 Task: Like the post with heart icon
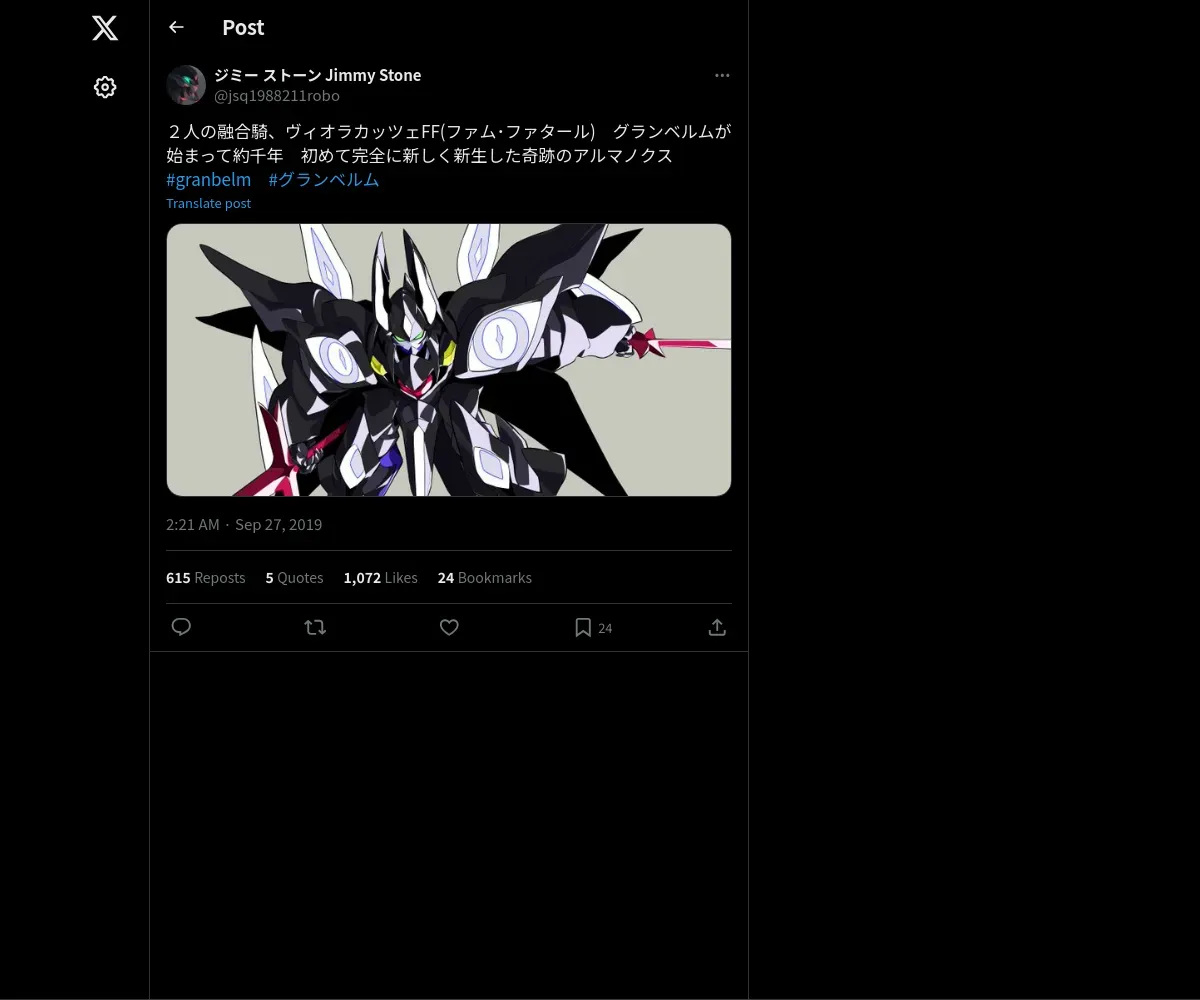tap(449, 627)
